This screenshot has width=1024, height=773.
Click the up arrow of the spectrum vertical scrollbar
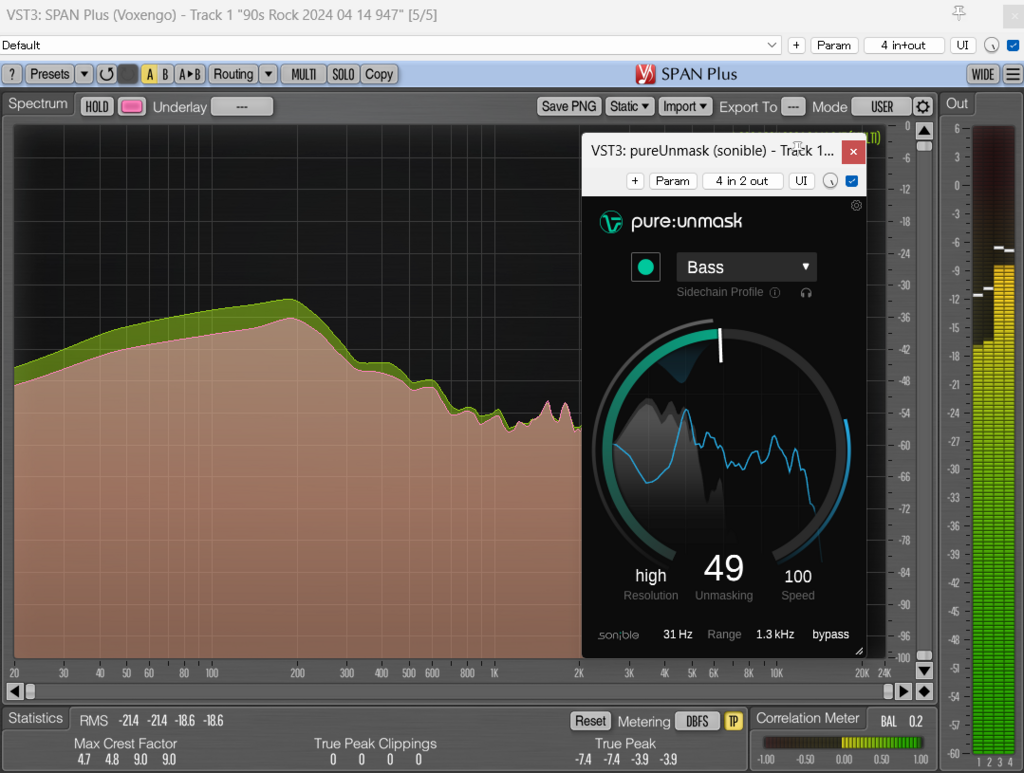[x=924, y=131]
